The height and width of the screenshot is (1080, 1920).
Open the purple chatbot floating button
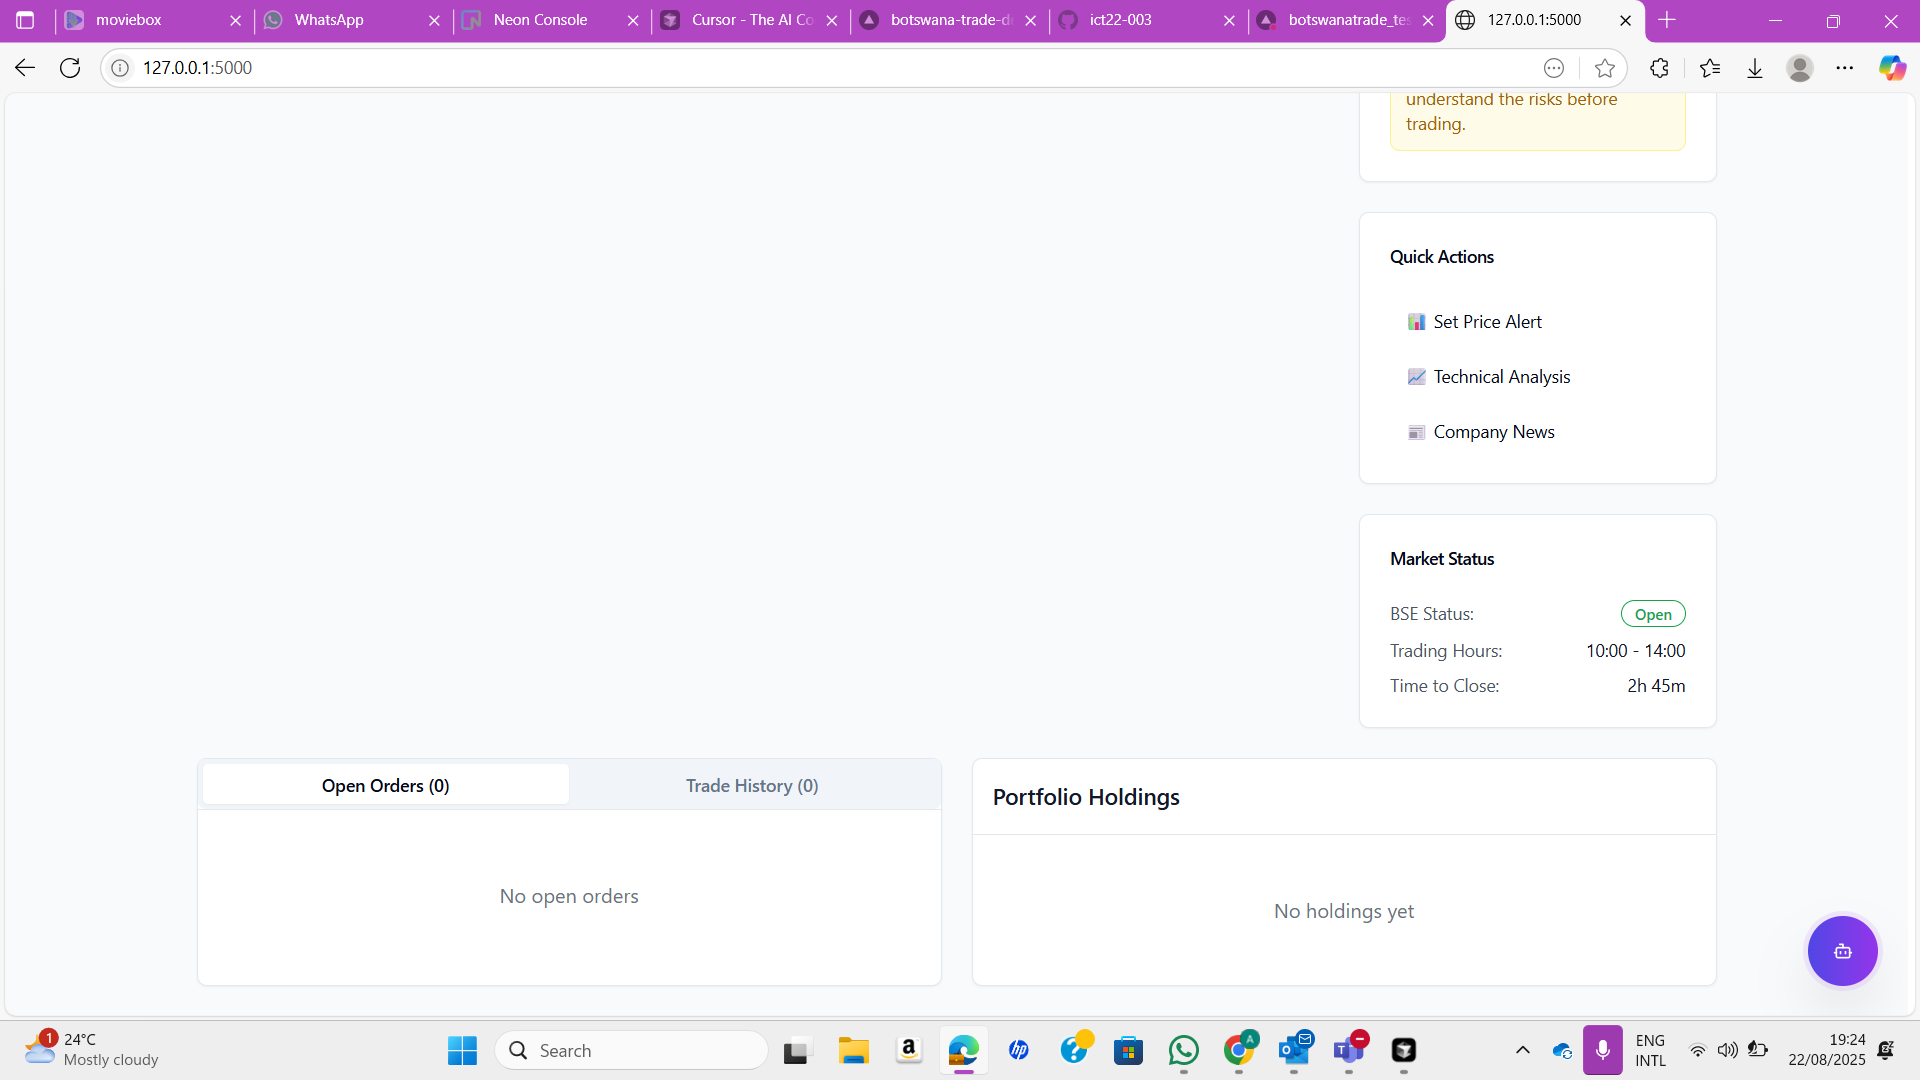pyautogui.click(x=1842, y=951)
